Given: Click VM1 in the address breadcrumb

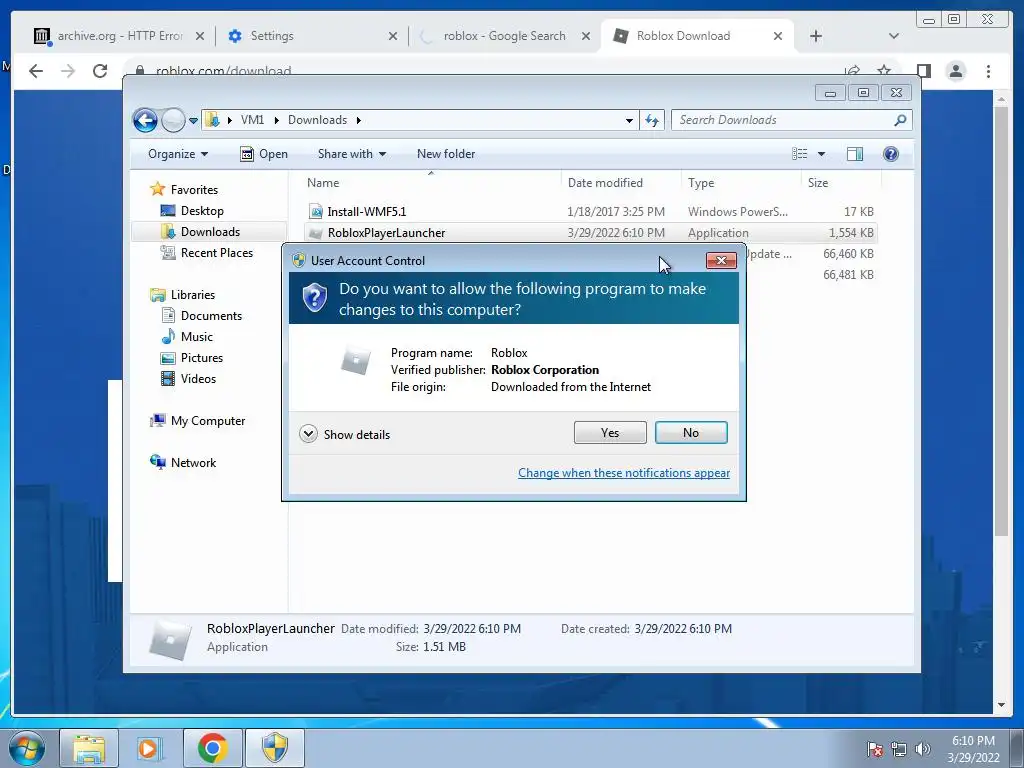Looking at the screenshot, I should click(252, 120).
